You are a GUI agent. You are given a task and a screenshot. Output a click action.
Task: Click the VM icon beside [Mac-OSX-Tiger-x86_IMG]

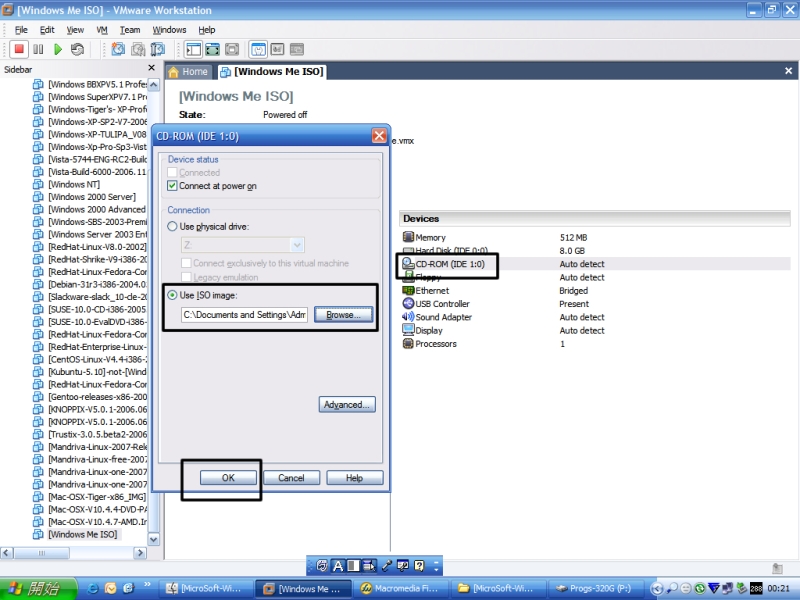(x=38, y=496)
